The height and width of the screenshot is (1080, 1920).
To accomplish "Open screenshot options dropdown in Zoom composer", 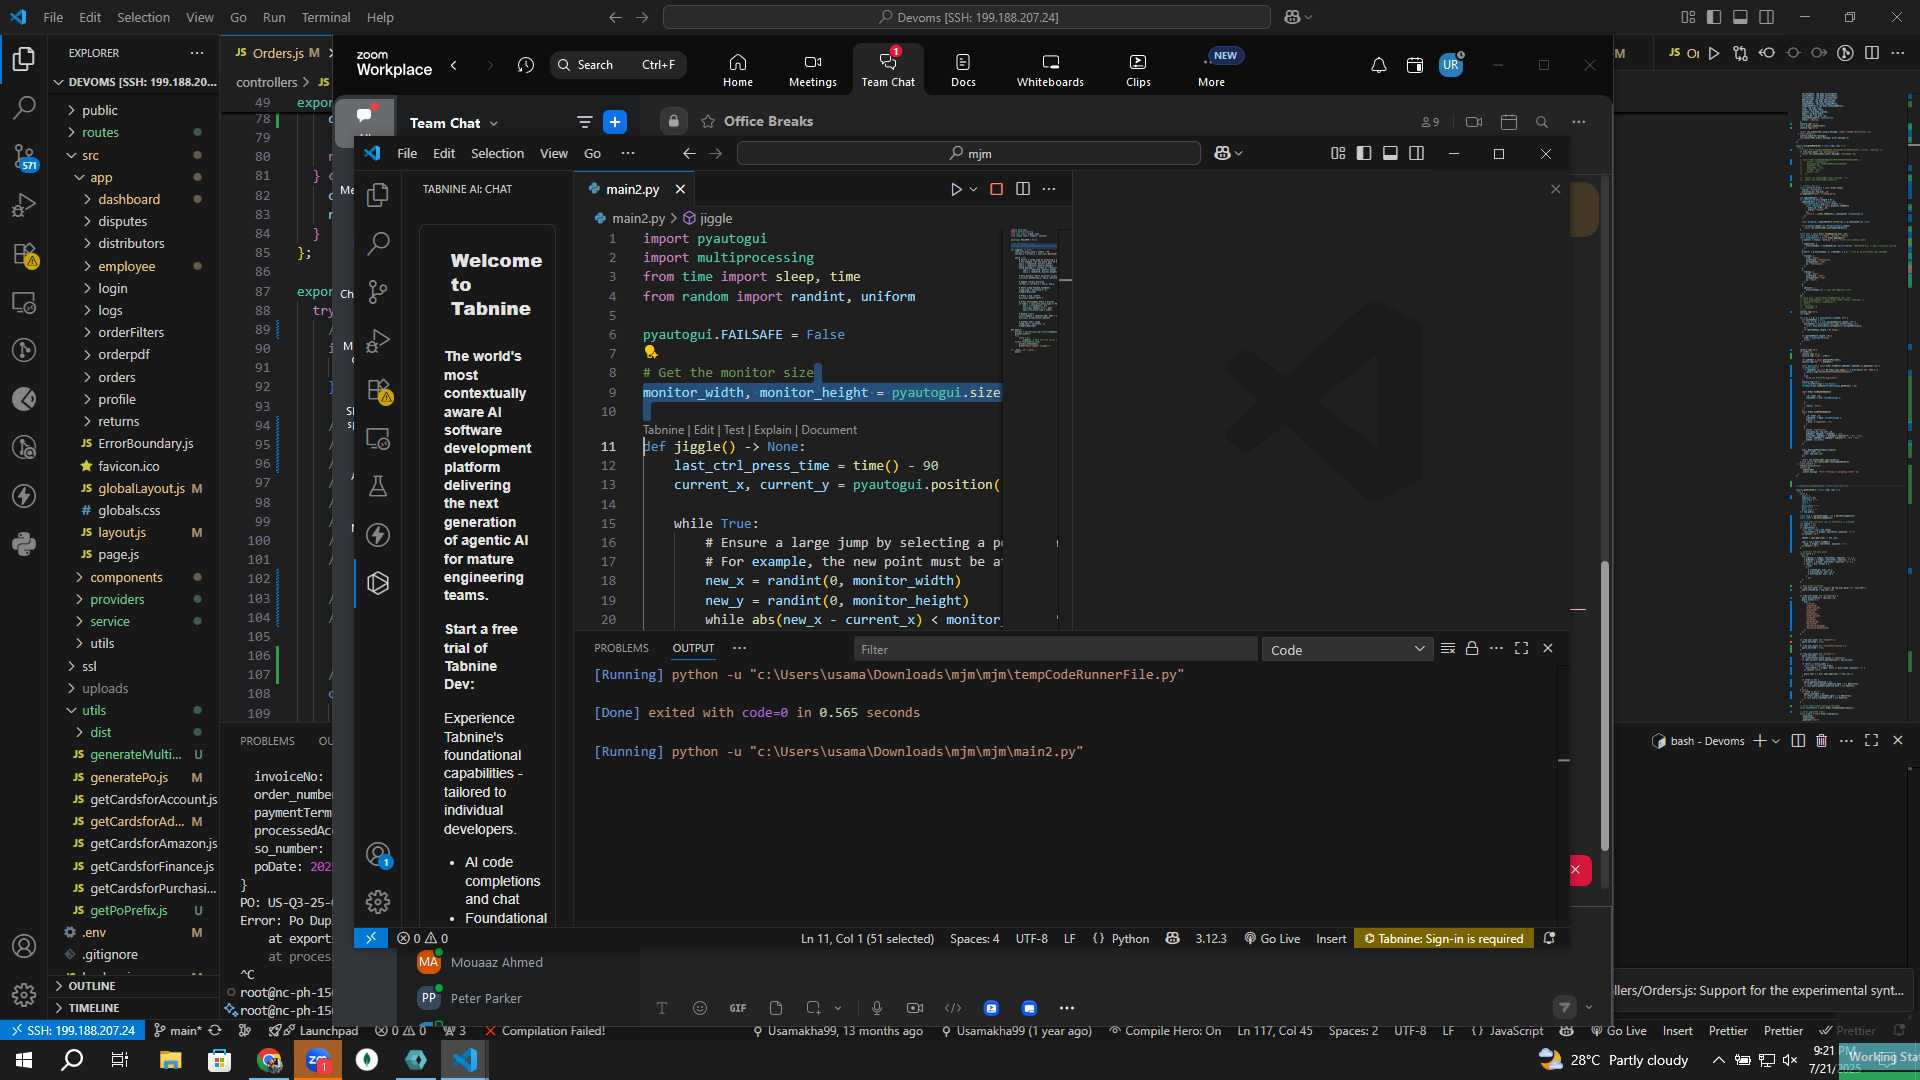I will tap(838, 1008).
